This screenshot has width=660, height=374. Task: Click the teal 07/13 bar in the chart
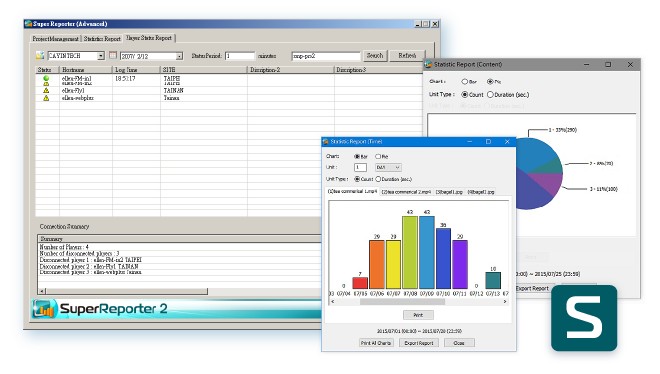(493, 281)
